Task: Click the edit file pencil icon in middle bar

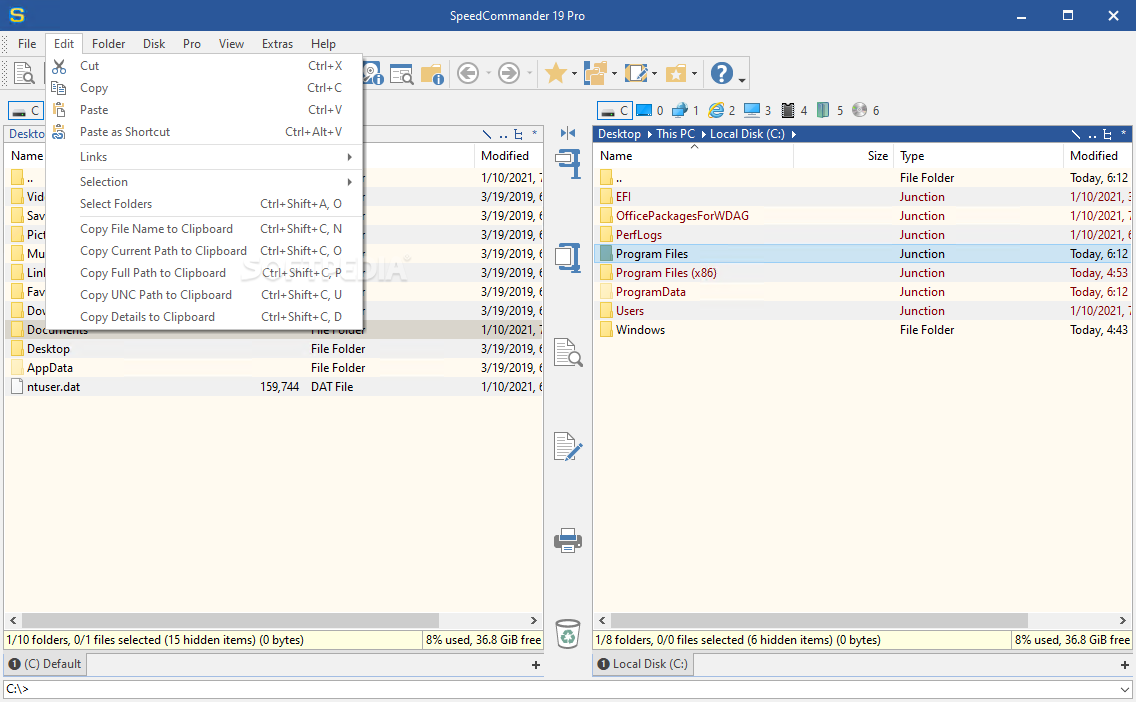Action: pos(568,446)
